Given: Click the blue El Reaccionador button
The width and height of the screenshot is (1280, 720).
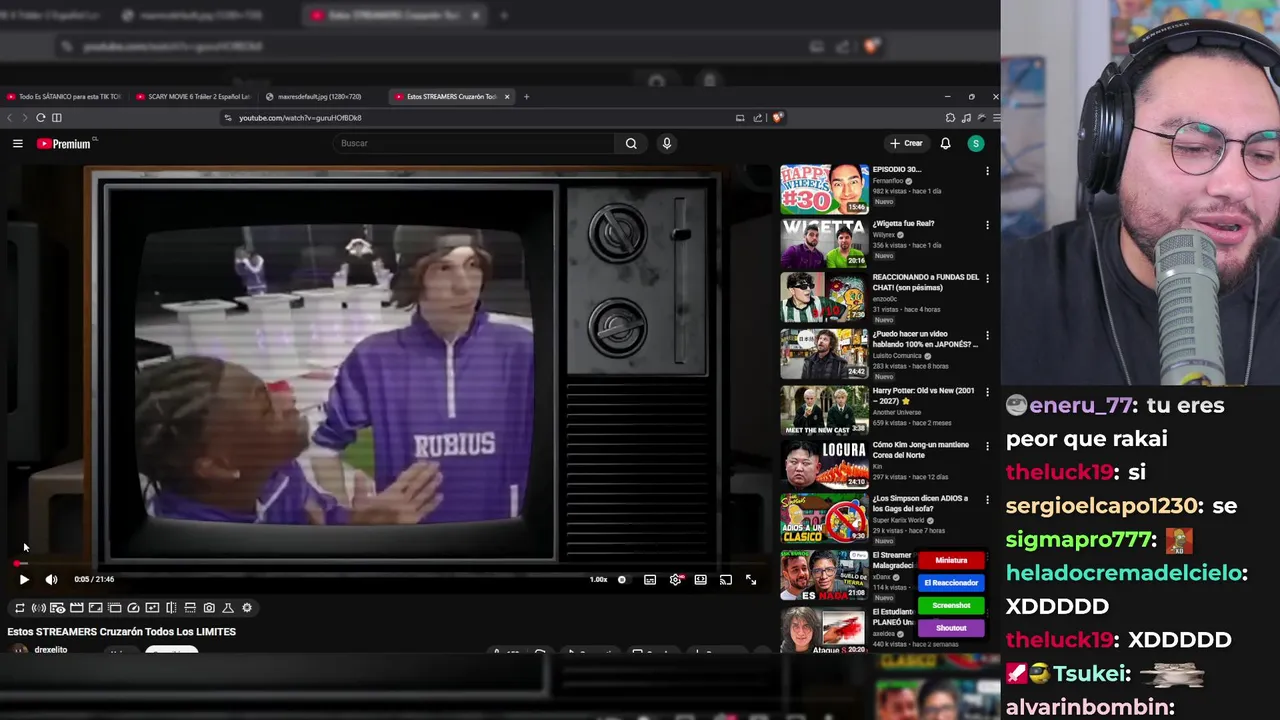Looking at the screenshot, I should tap(951, 583).
